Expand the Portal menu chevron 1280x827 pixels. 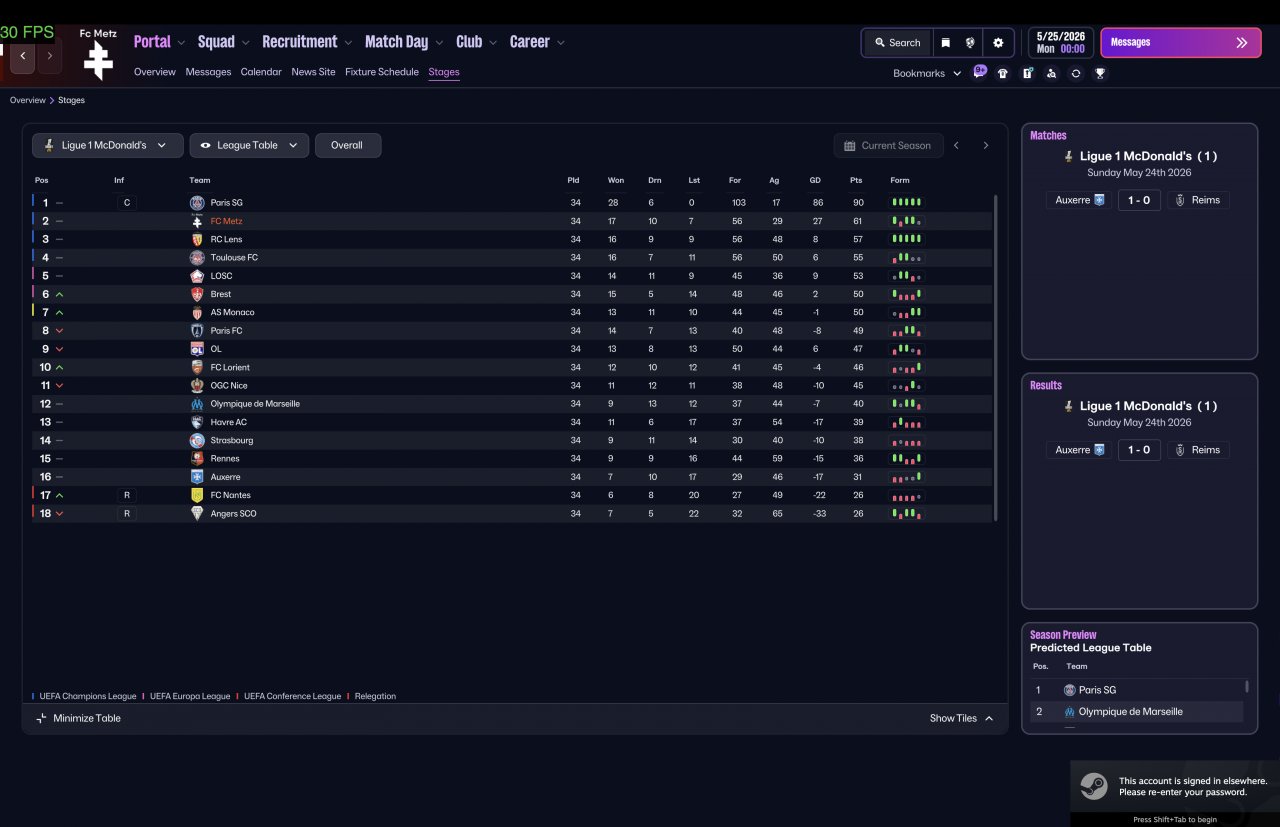[181, 43]
